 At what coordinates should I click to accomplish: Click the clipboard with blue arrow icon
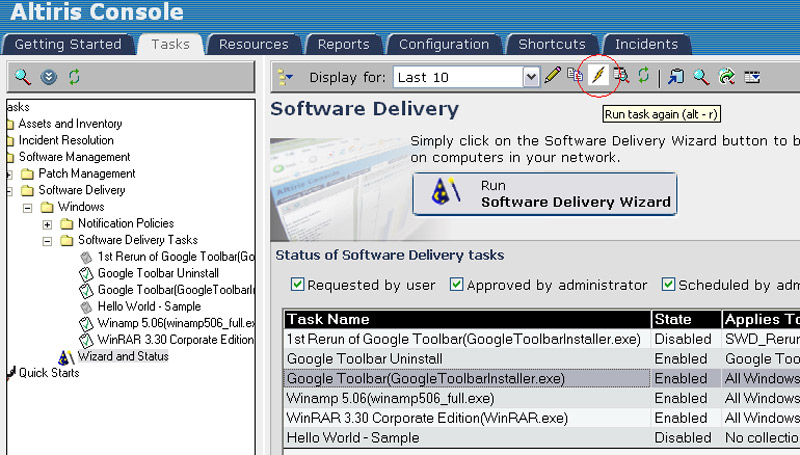[x=676, y=77]
